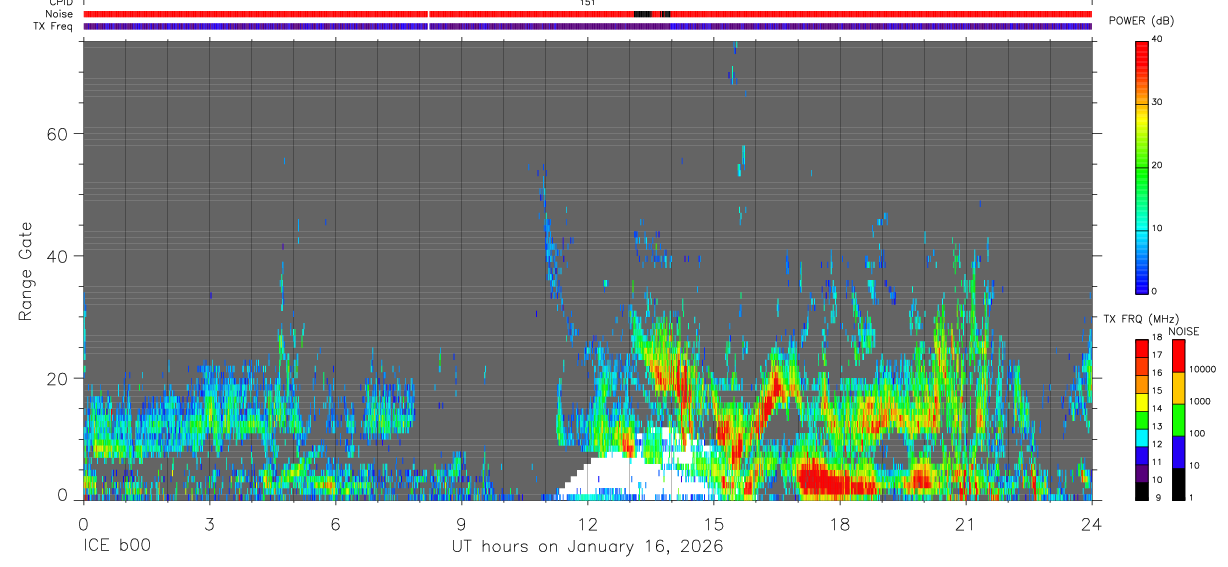Click the 21 tick on the UT hours axis

[966, 523]
